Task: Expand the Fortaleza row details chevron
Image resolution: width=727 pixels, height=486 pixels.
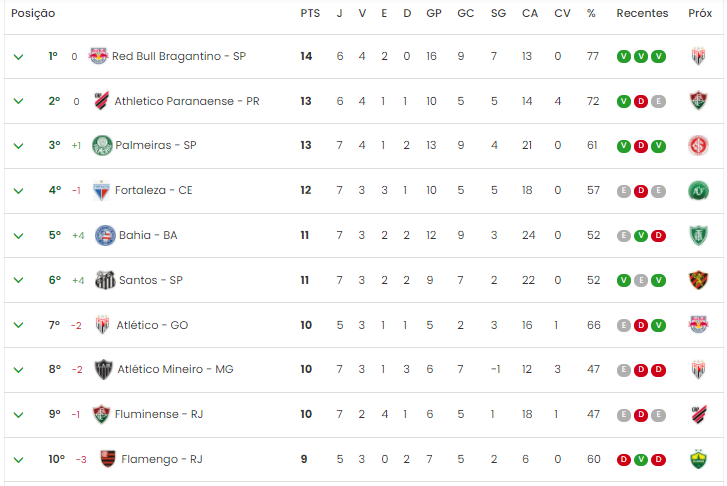Action: [19, 191]
